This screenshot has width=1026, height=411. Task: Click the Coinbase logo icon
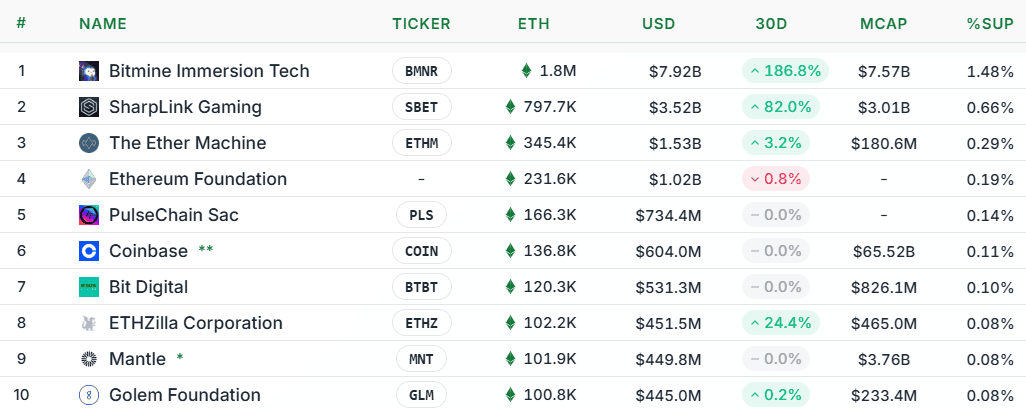tap(89, 251)
